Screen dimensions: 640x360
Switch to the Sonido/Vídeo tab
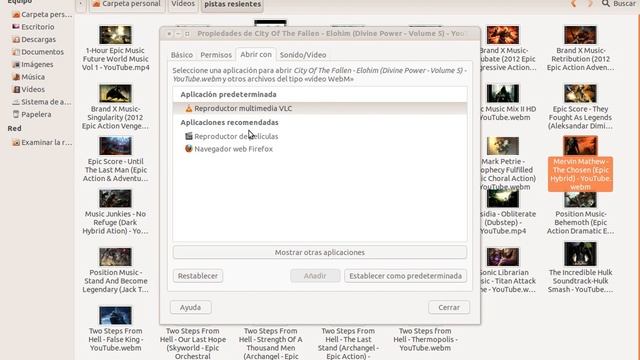pos(303,55)
